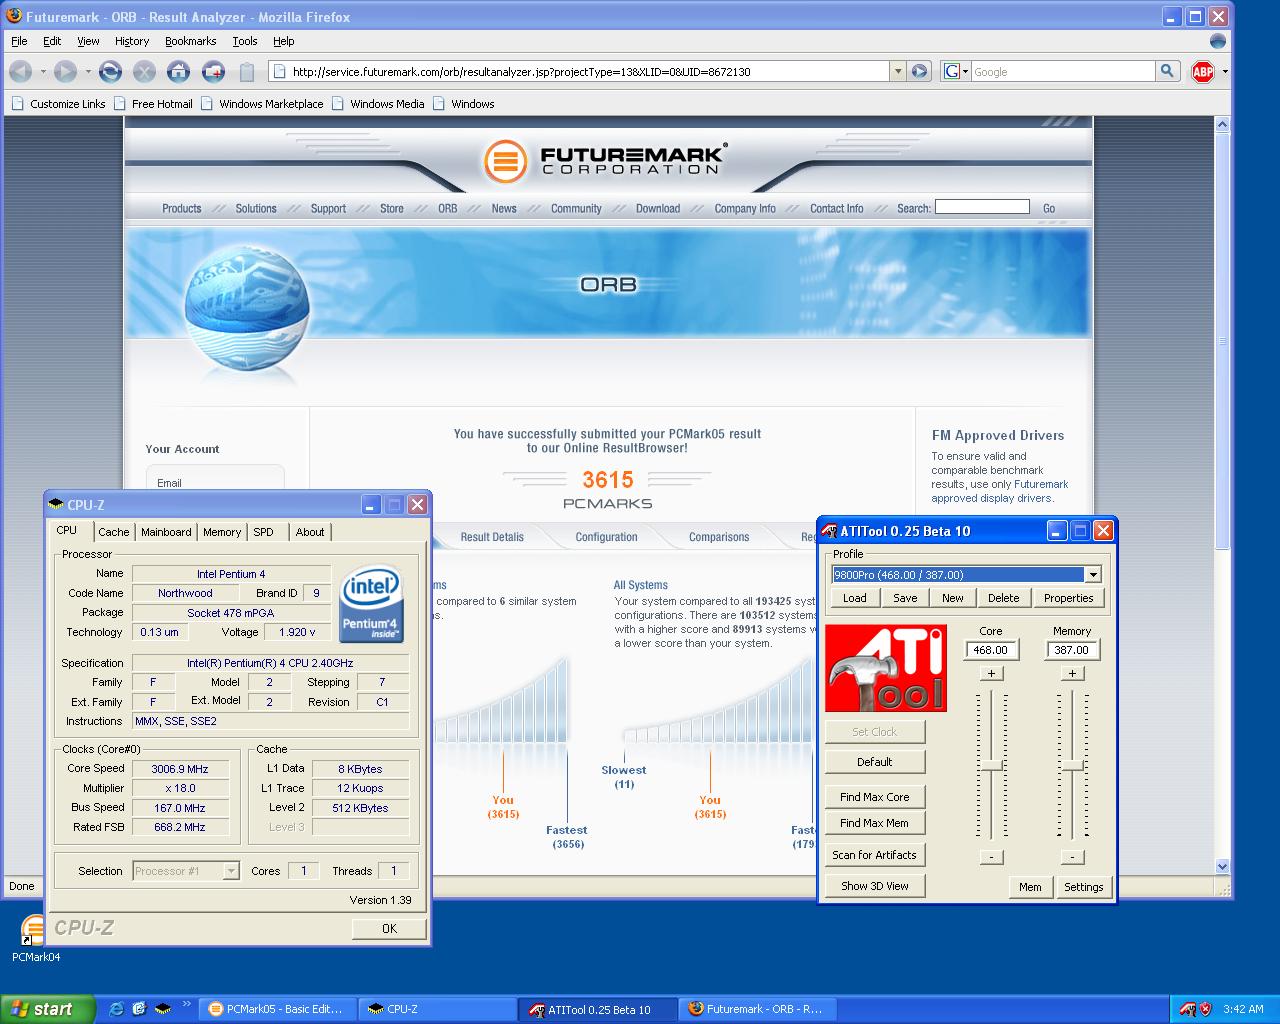Click the Intel Pentium 4 logo in CPU-Z
This screenshot has height=1024, width=1280.
coord(371,603)
